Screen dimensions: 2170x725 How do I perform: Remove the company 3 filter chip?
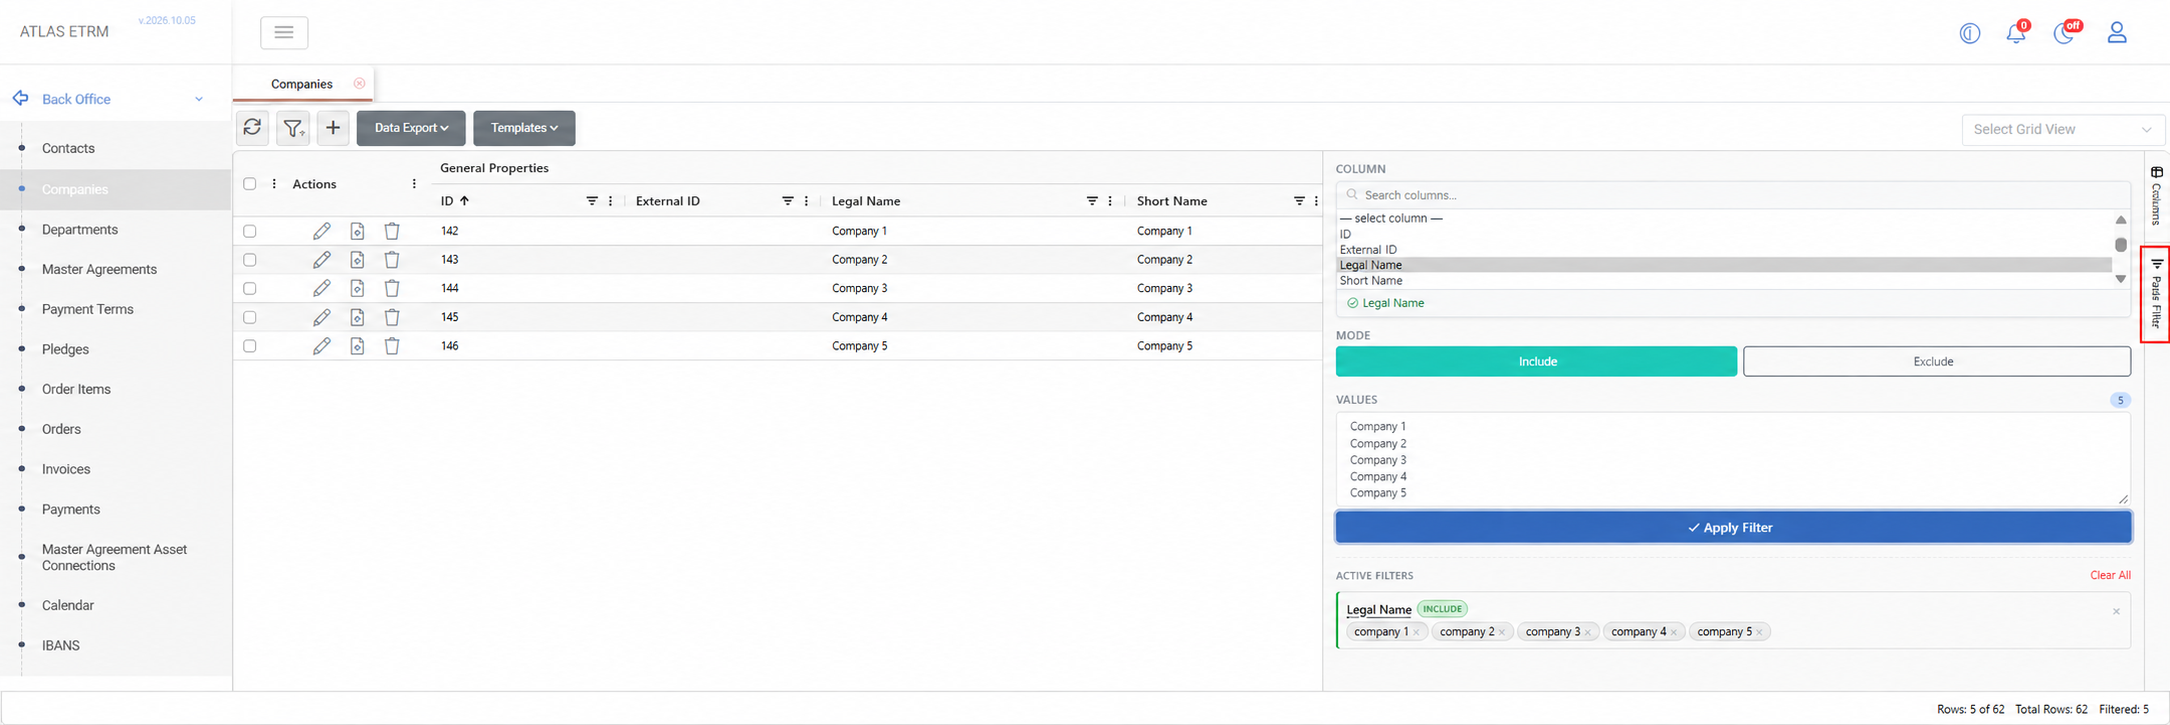1587,632
